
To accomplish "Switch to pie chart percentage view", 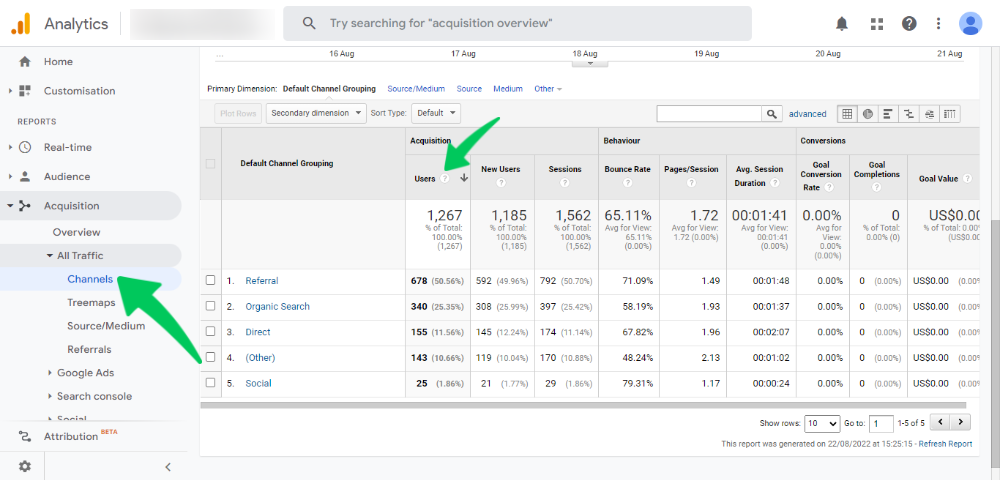I will tap(867, 114).
